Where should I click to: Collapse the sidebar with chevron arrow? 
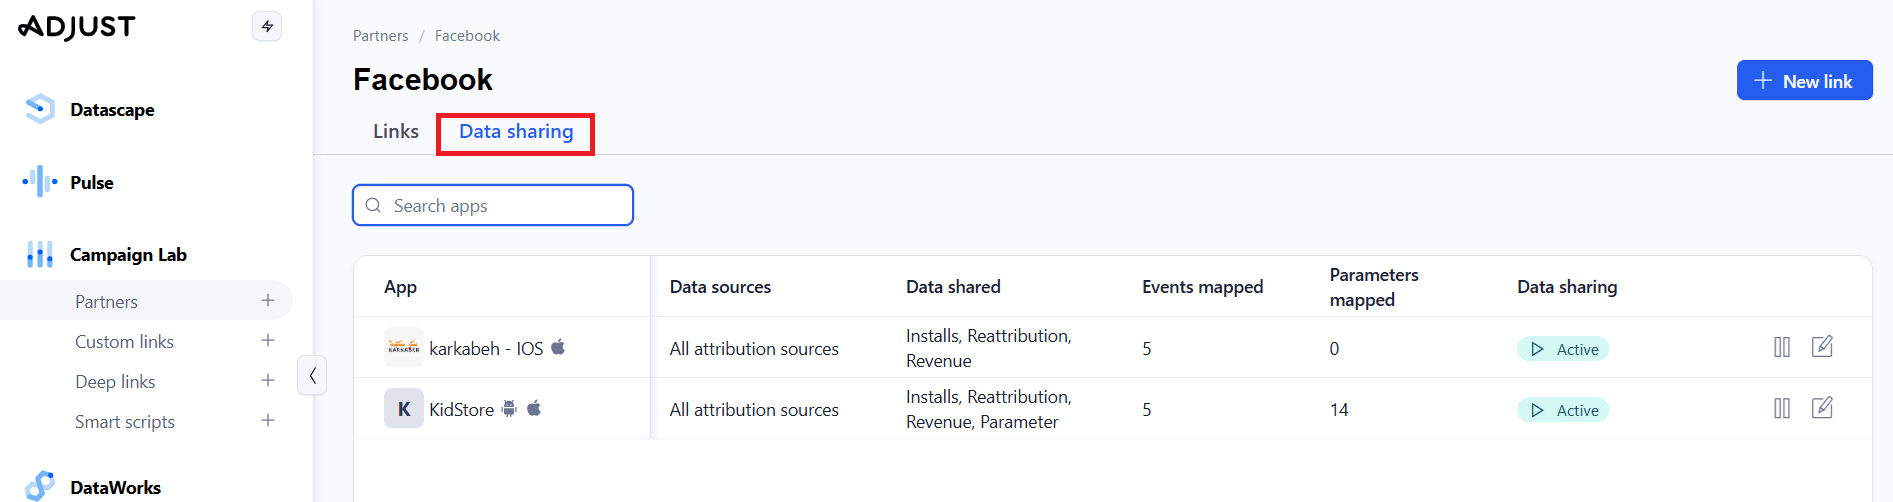pos(312,376)
